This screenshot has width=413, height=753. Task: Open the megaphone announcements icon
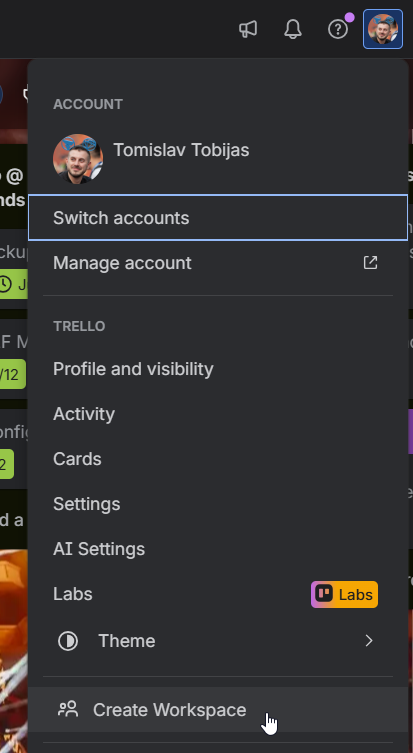coord(248,29)
